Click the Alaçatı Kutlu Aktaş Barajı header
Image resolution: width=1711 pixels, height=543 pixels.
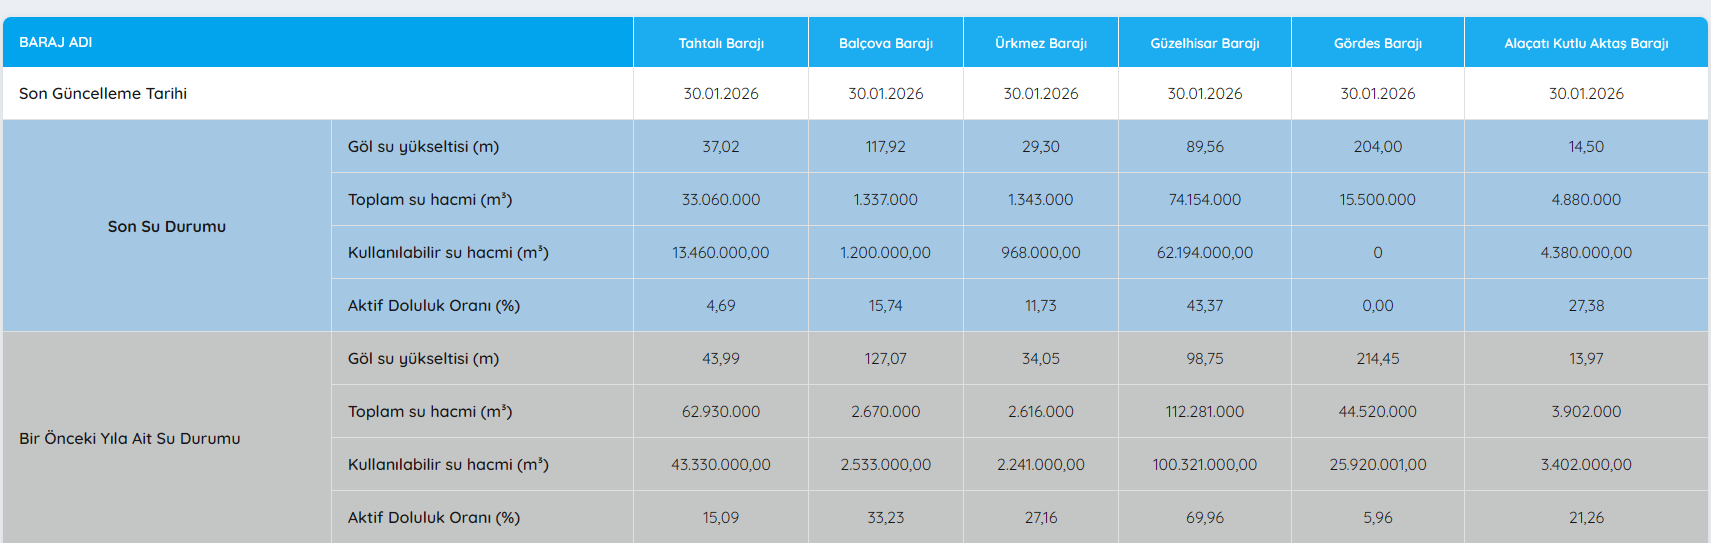[x=1586, y=43]
